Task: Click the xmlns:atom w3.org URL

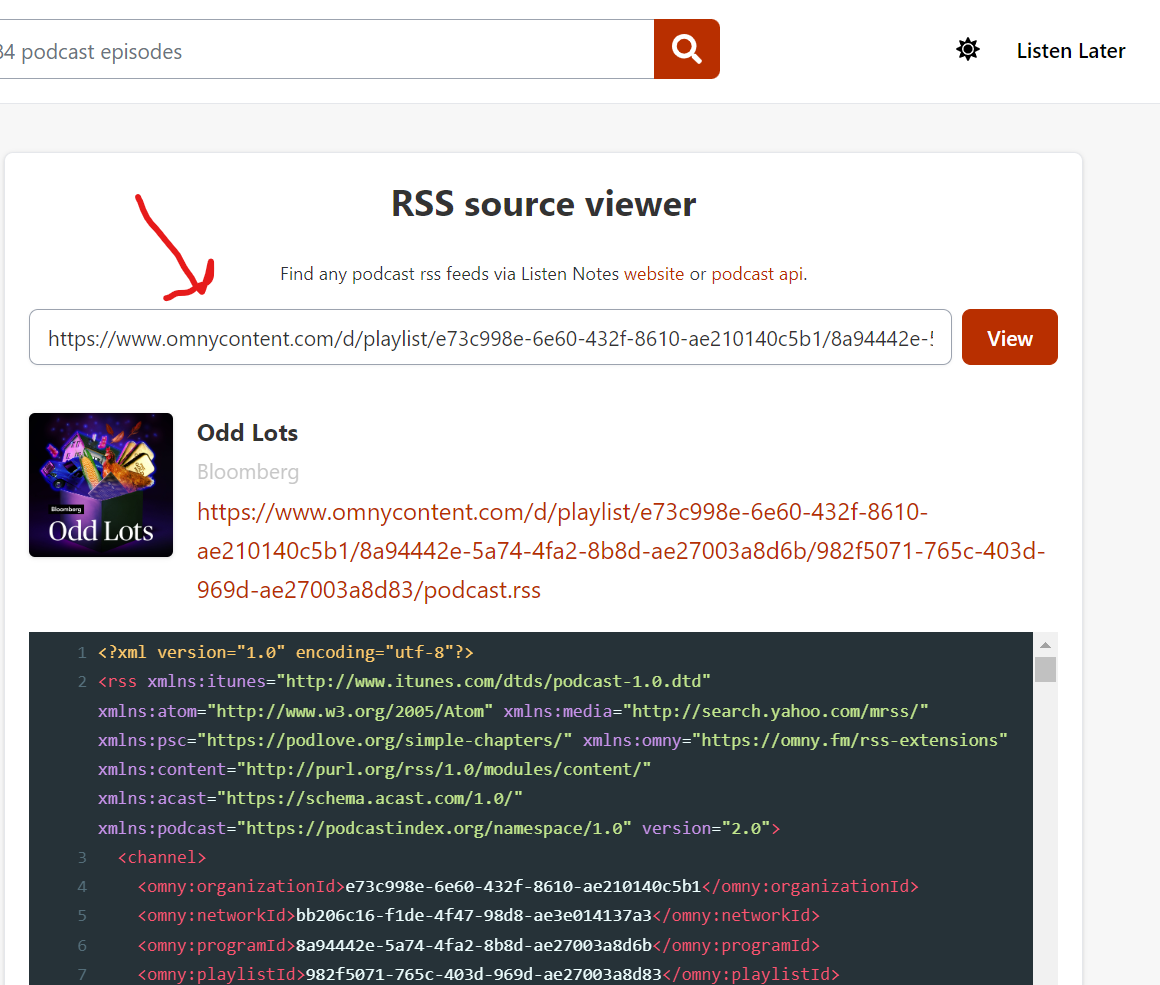Action: pos(351,711)
